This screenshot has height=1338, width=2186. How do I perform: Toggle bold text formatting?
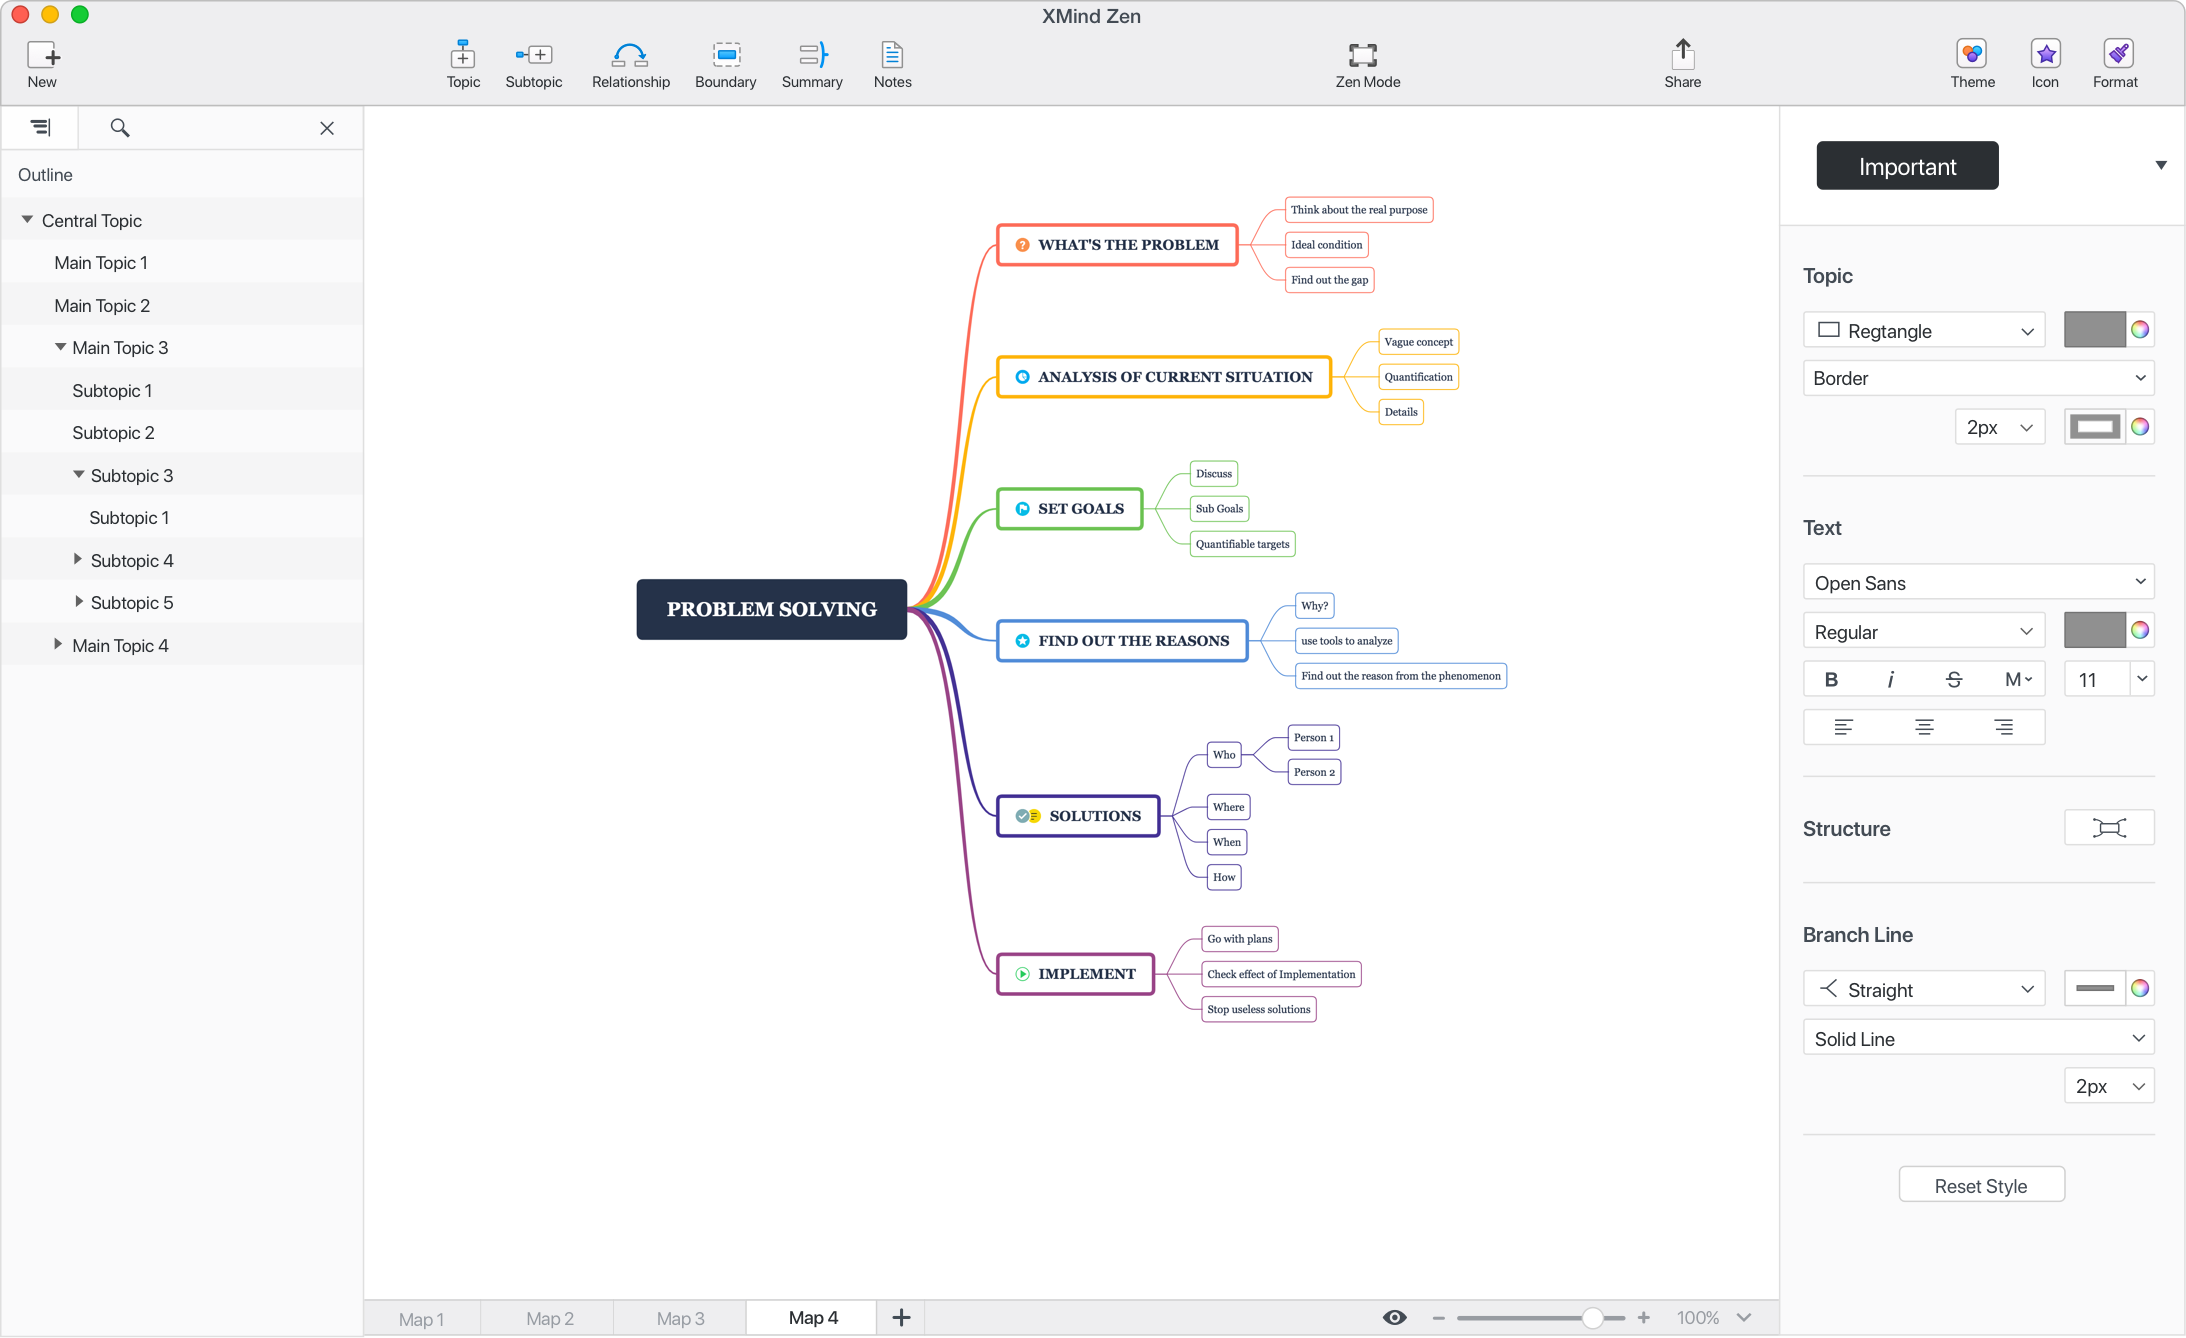pyautogui.click(x=1833, y=678)
